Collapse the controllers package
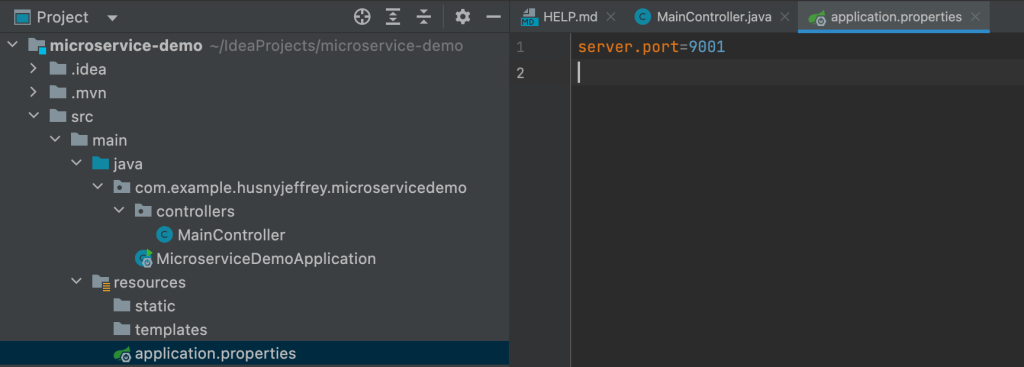Viewport: 1024px width, 367px height. point(119,211)
